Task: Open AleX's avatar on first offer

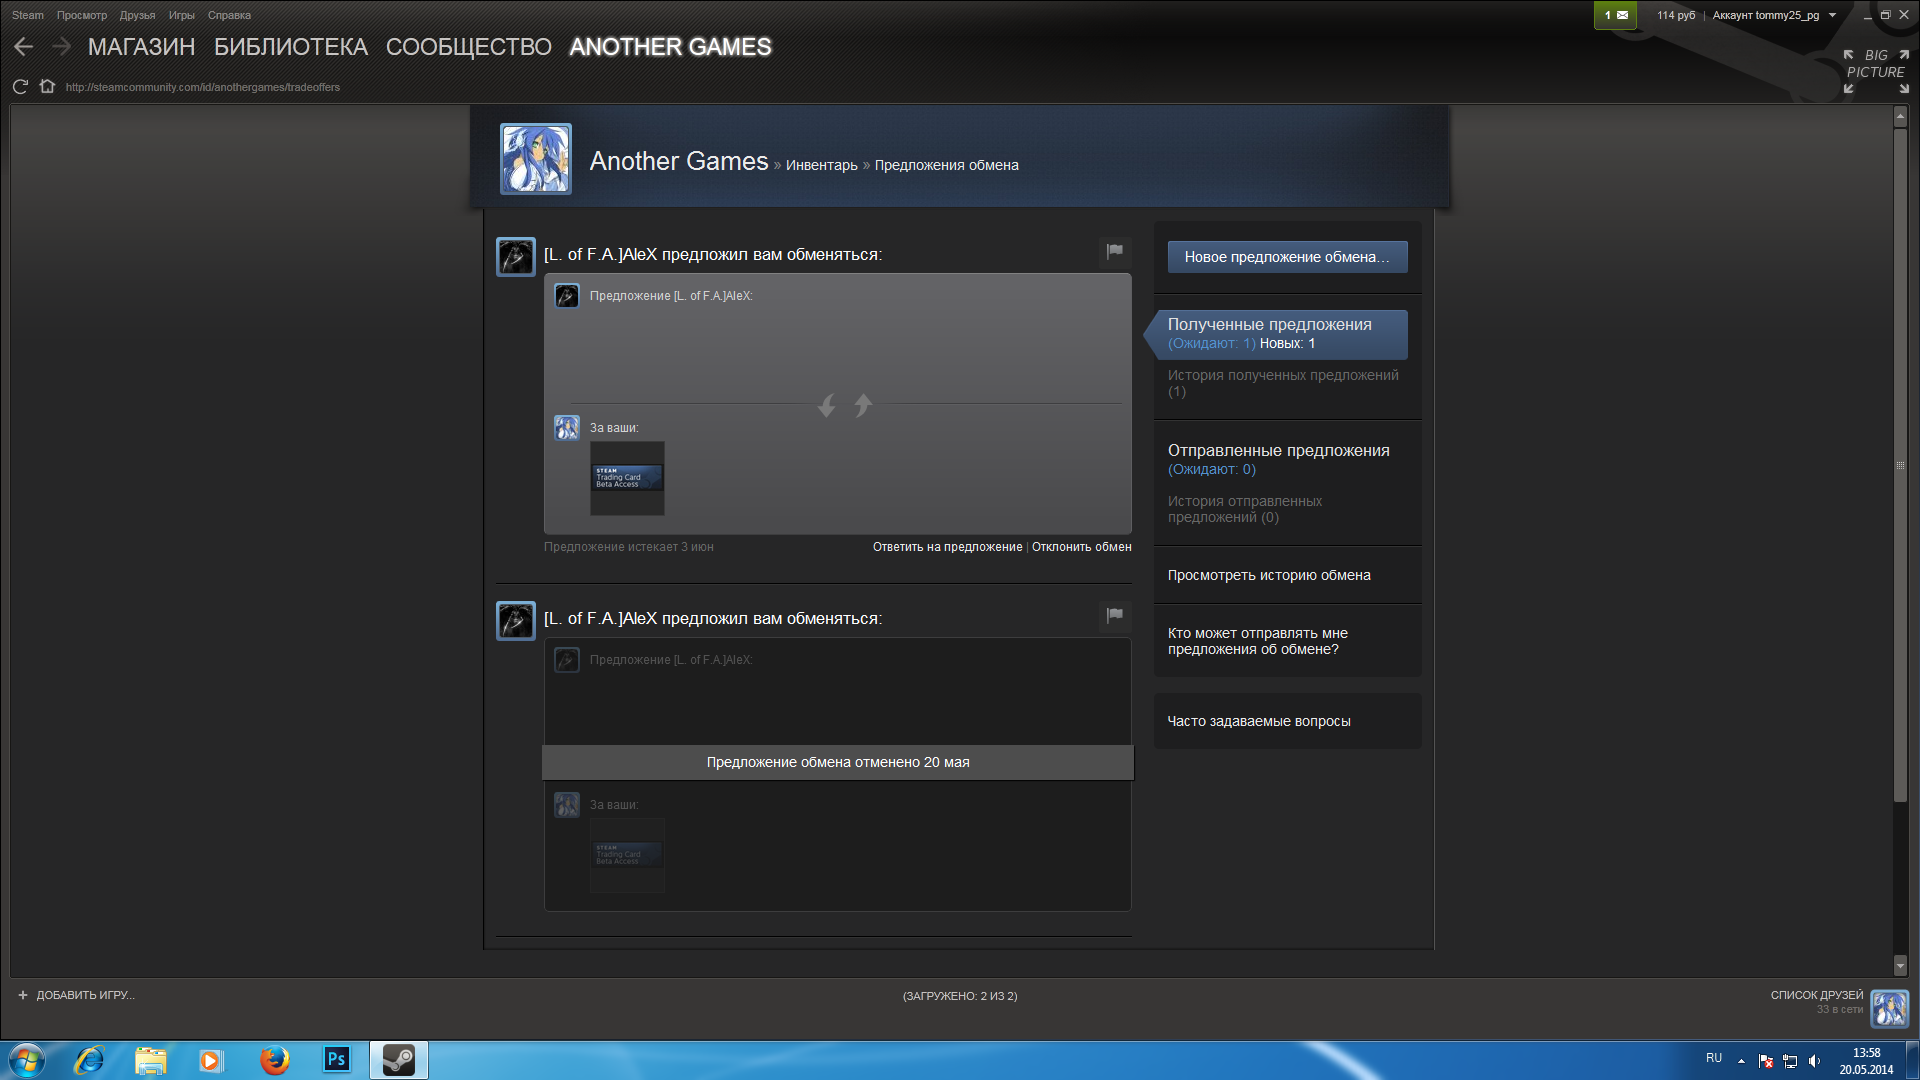Action: tap(516, 257)
